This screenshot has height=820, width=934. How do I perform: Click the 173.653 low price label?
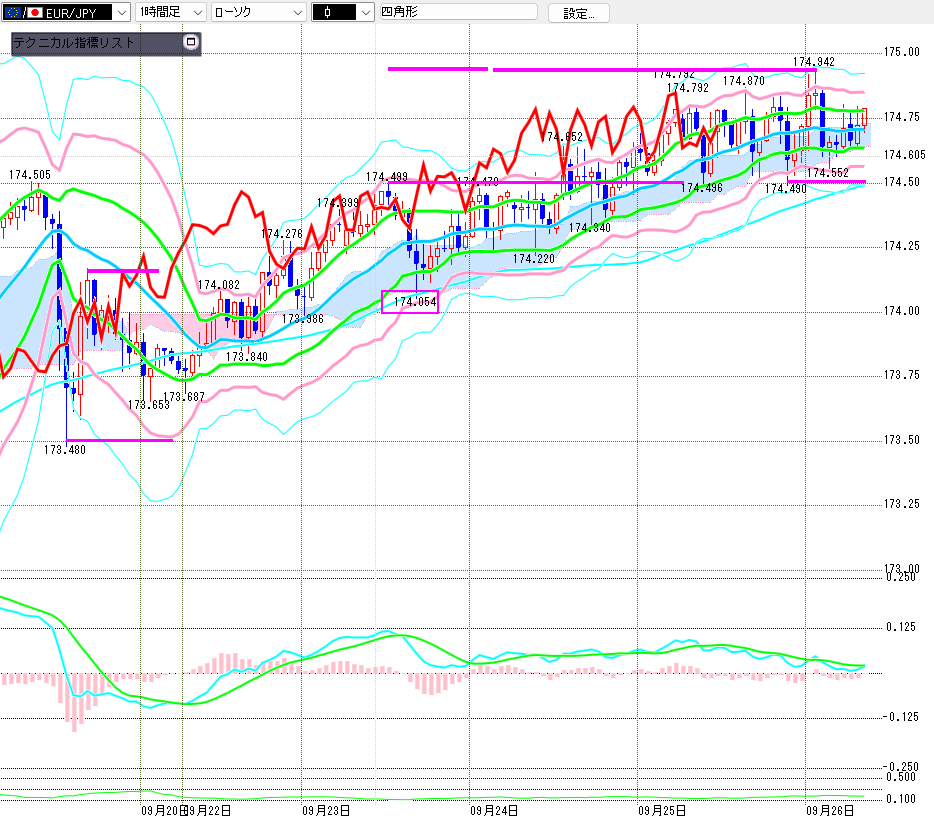coord(148,405)
